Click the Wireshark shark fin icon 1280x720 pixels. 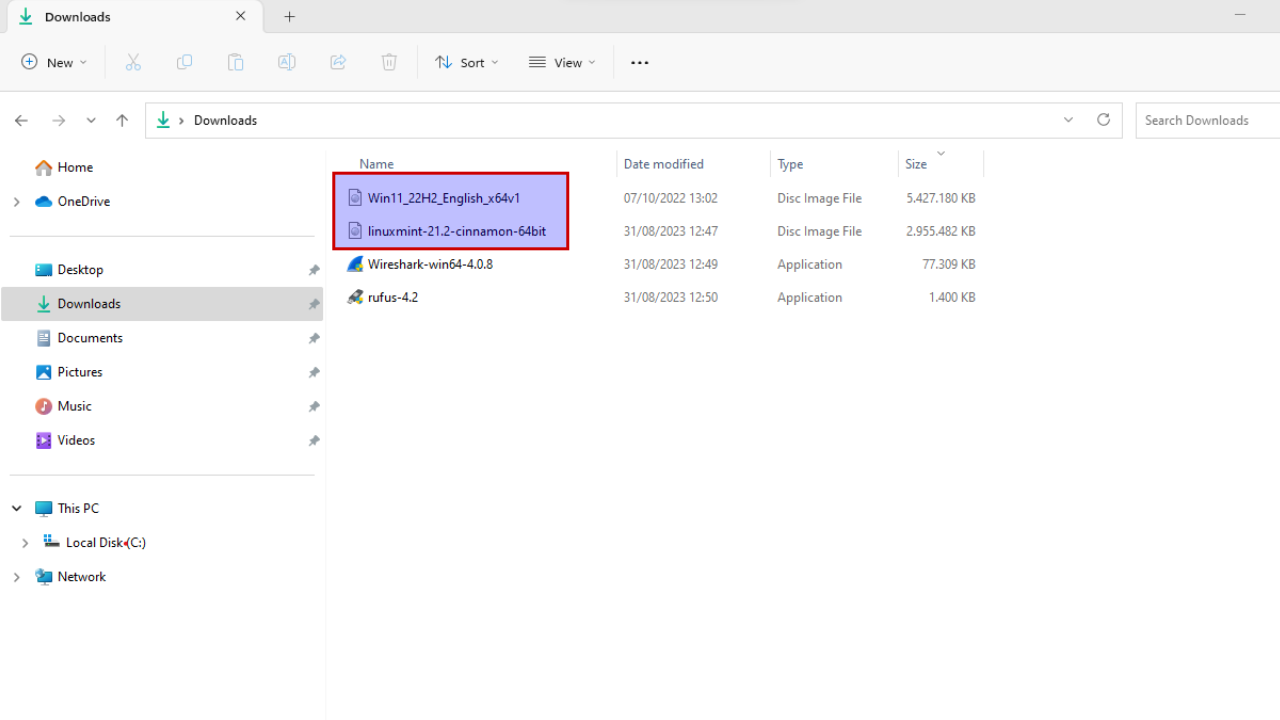[354, 264]
